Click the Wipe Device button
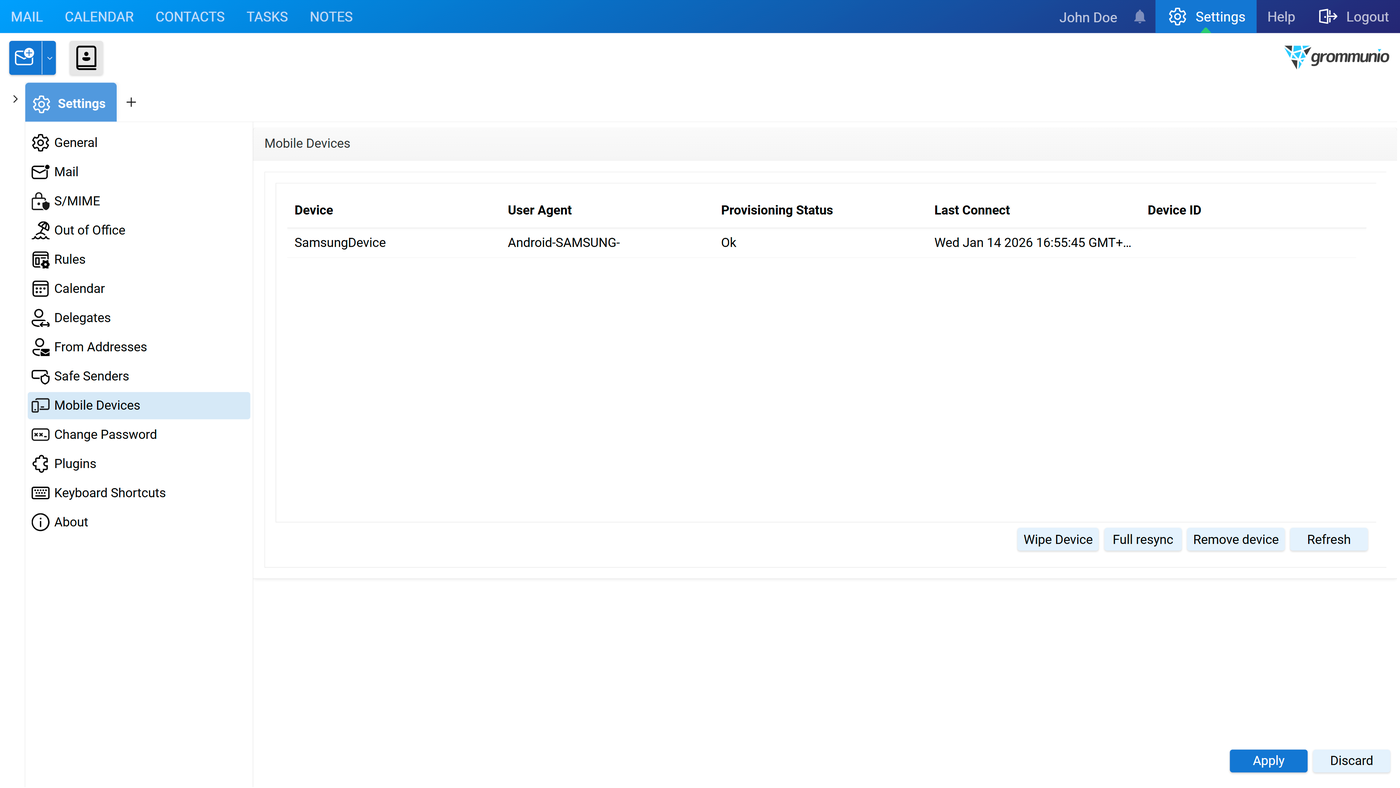 tap(1058, 540)
